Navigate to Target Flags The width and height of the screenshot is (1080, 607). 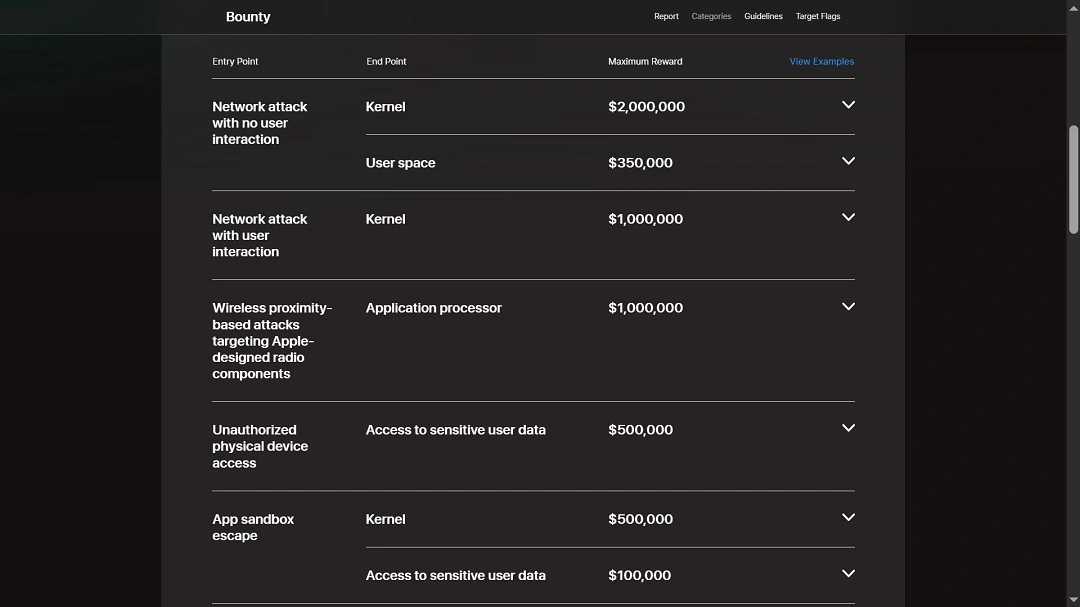[x=817, y=16]
